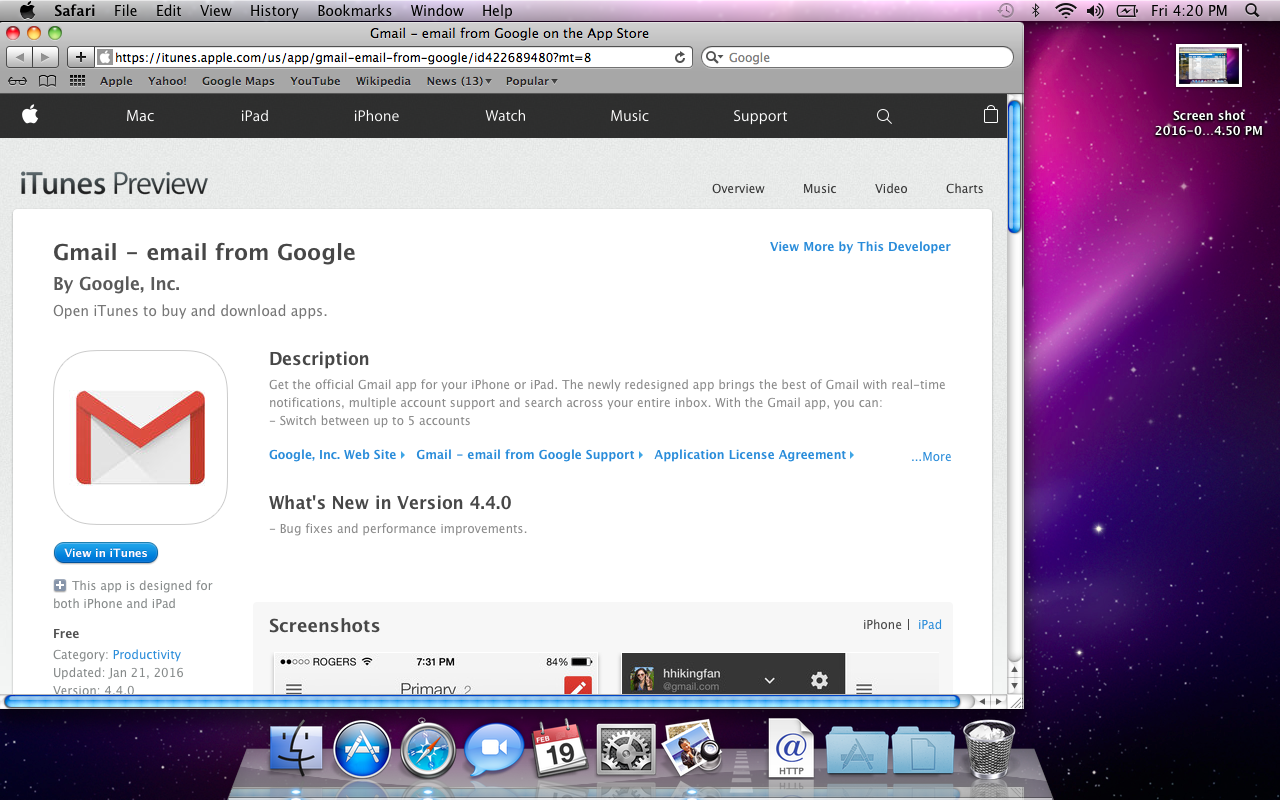The width and height of the screenshot is (1280, 800).
Task: Click the View in iTunes button
Action: click(105, 553)
